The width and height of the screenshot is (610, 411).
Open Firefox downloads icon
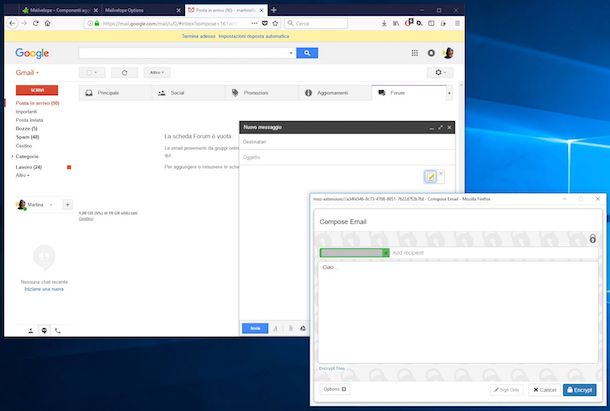click(384, 23)
